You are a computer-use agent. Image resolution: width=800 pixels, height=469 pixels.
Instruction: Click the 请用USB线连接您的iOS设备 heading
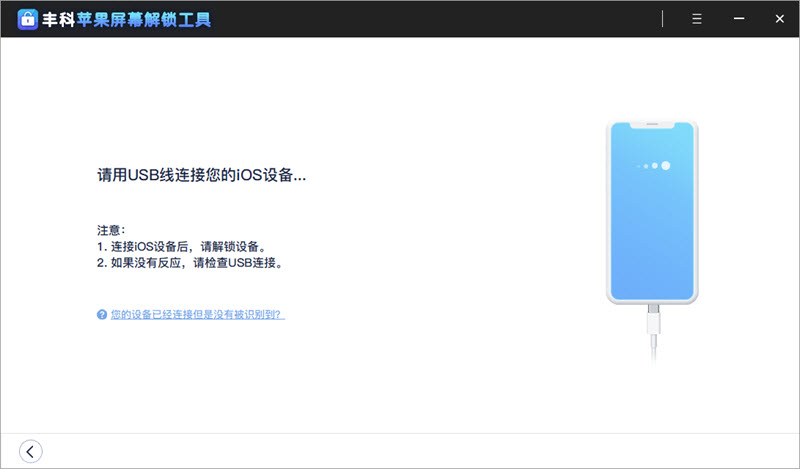point(201,175)
